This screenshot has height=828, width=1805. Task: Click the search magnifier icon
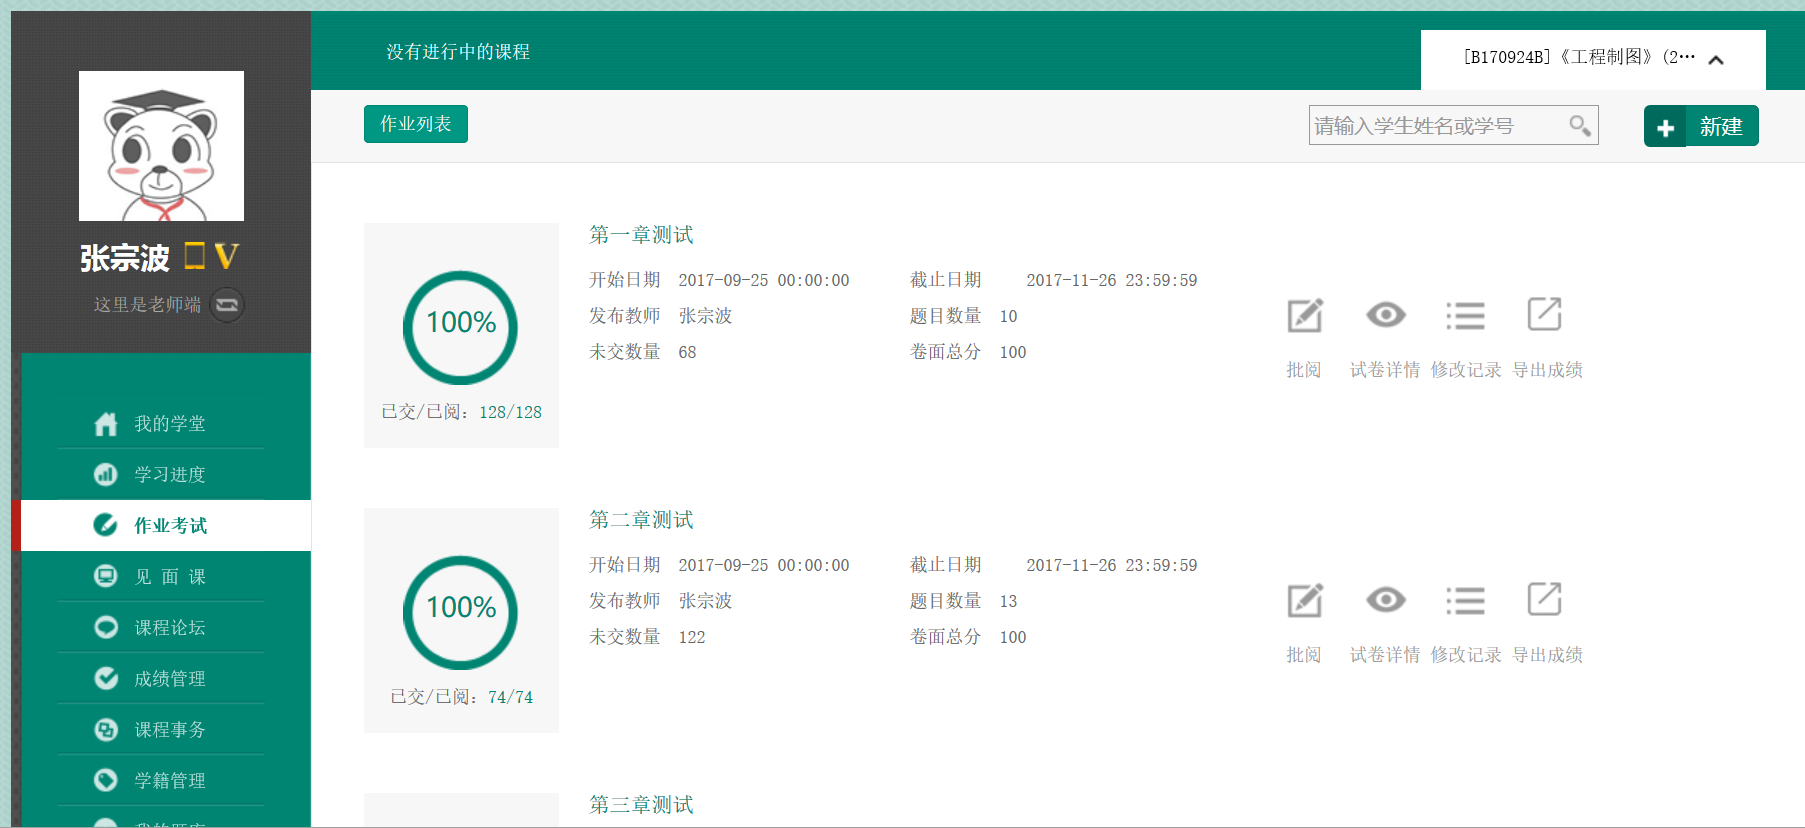[1579, 126]
